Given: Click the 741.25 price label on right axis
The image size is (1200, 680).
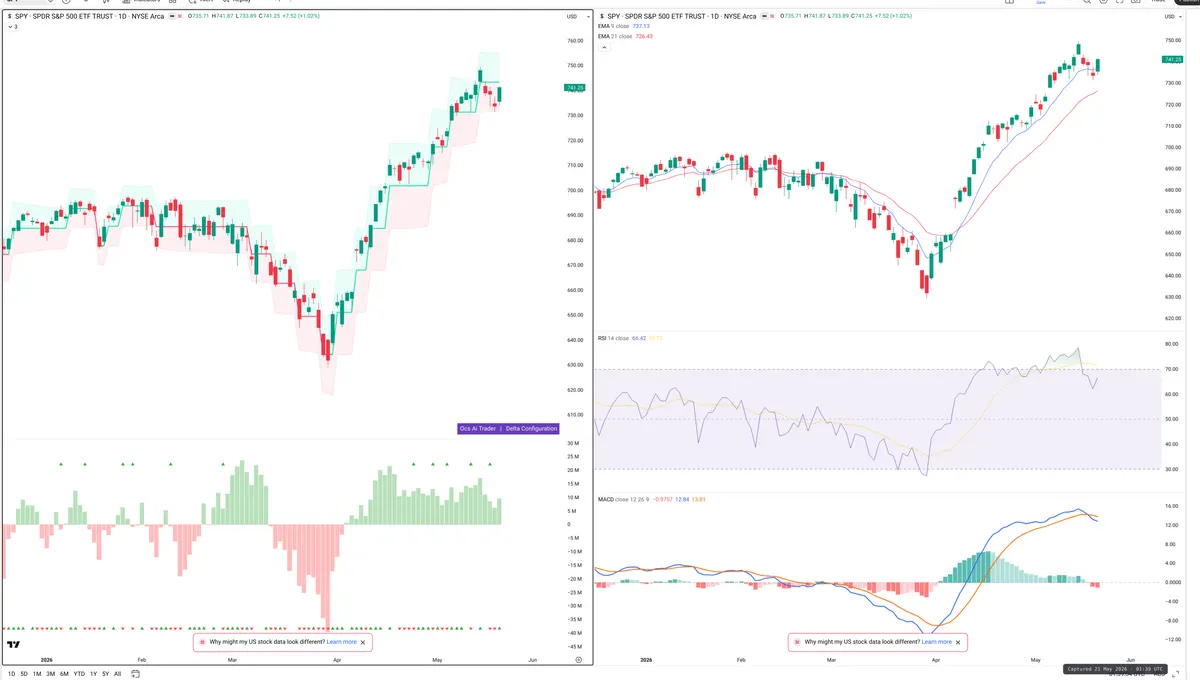Looking at the screenshot, I should tap(1174, 60).
